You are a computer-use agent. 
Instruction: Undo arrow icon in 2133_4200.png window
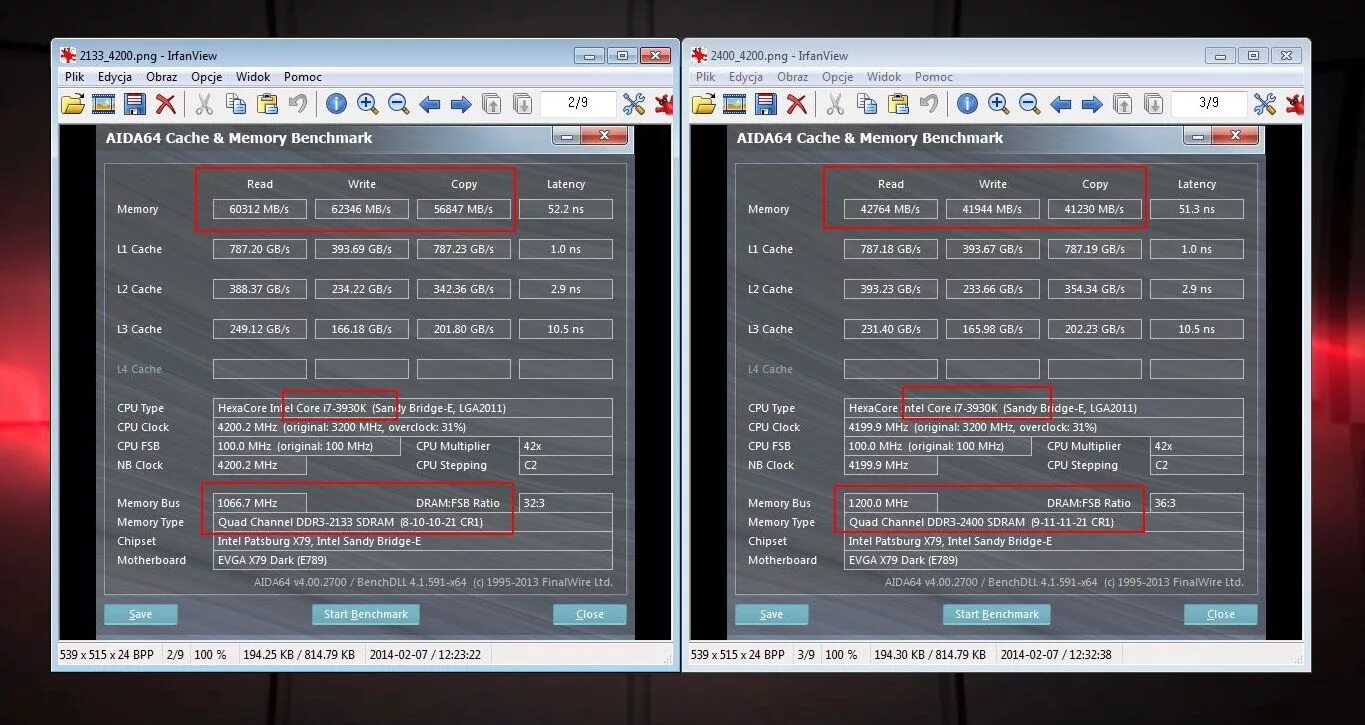click(x=297, y=104)
